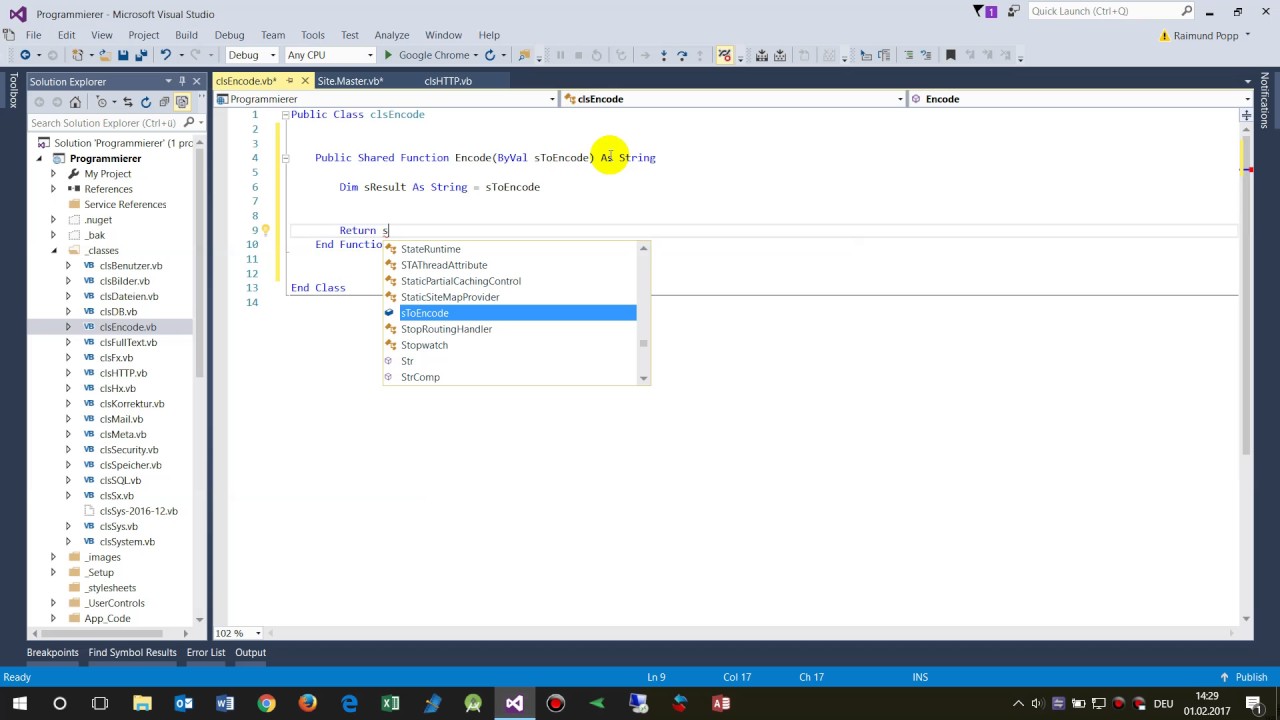Click the Step Over debug icon

tap(682, 55)
